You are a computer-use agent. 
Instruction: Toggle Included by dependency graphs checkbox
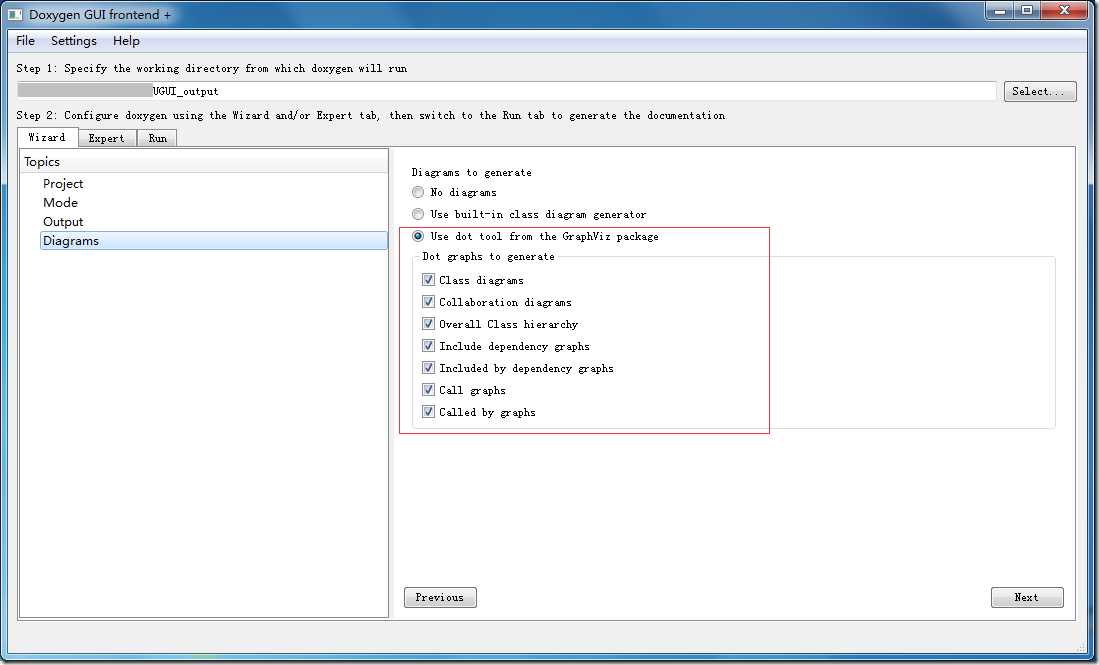428,368
